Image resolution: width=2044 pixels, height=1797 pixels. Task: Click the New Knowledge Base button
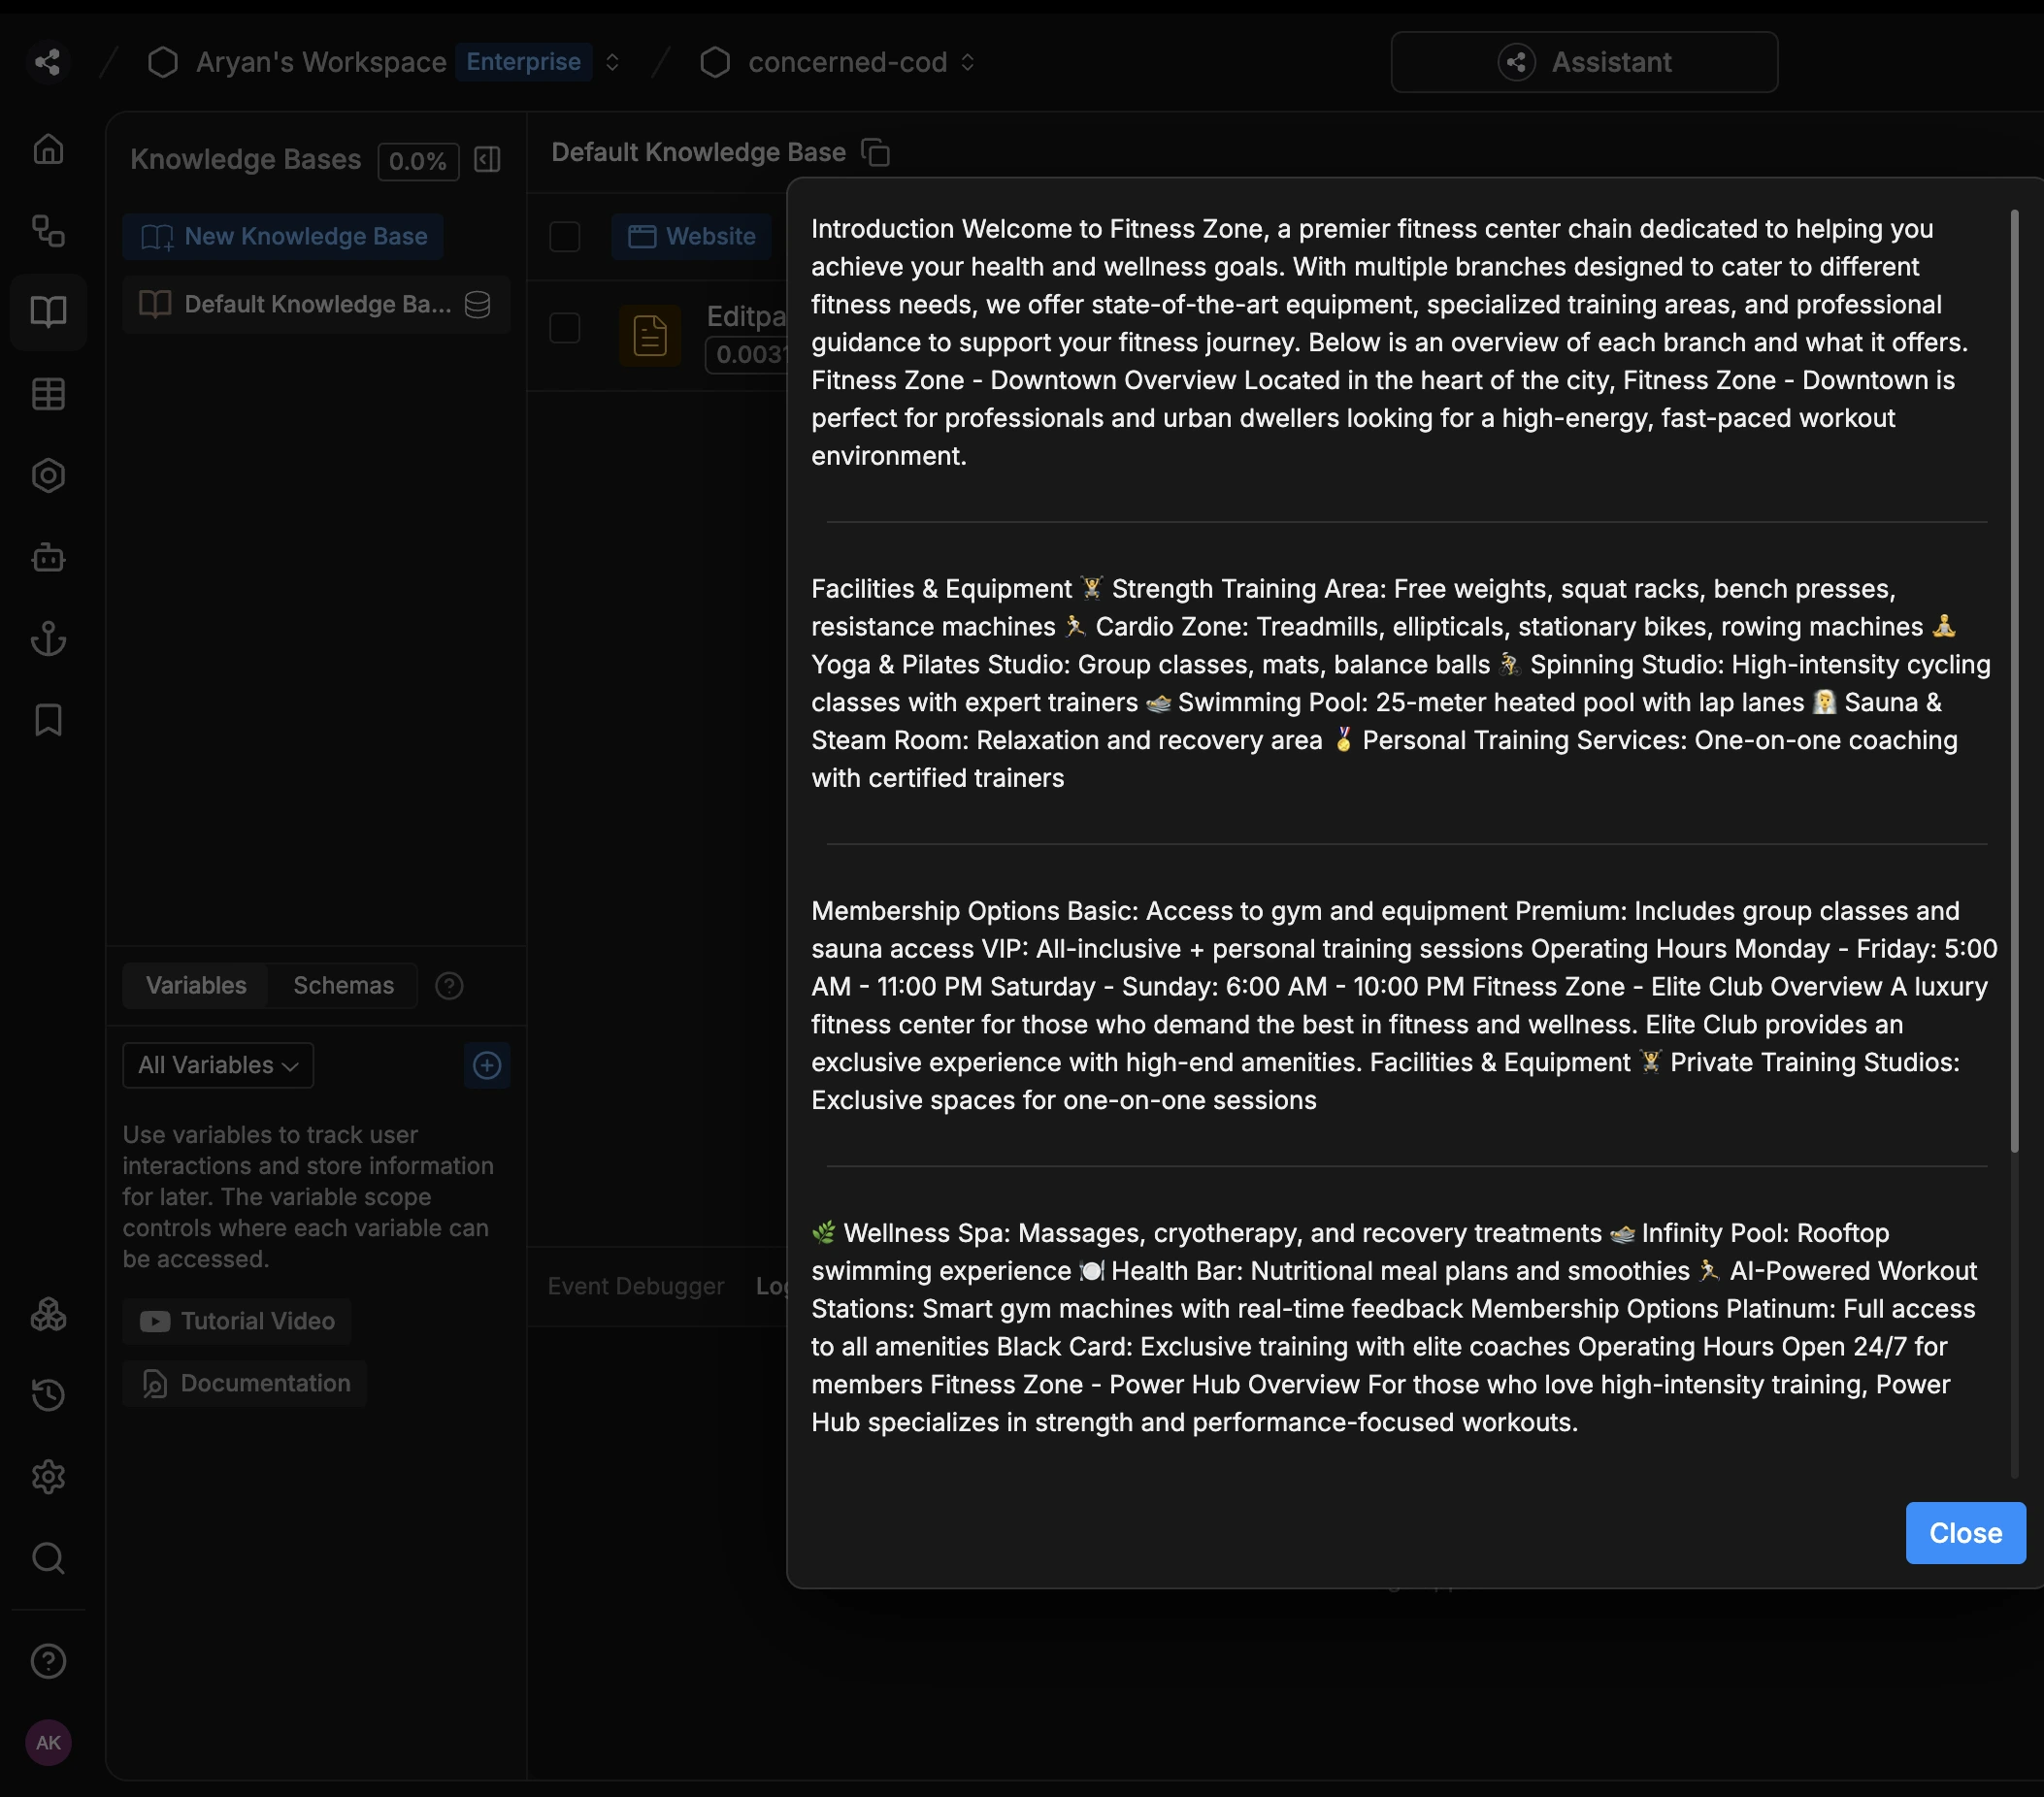point(283,236)
